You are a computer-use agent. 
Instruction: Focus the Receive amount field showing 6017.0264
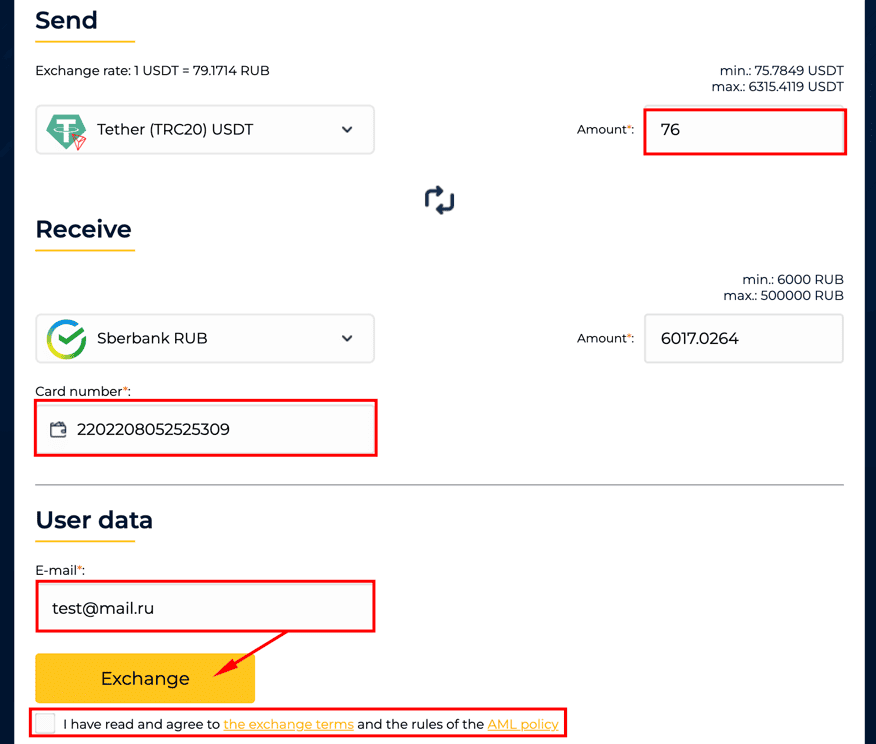click(744, 338)
